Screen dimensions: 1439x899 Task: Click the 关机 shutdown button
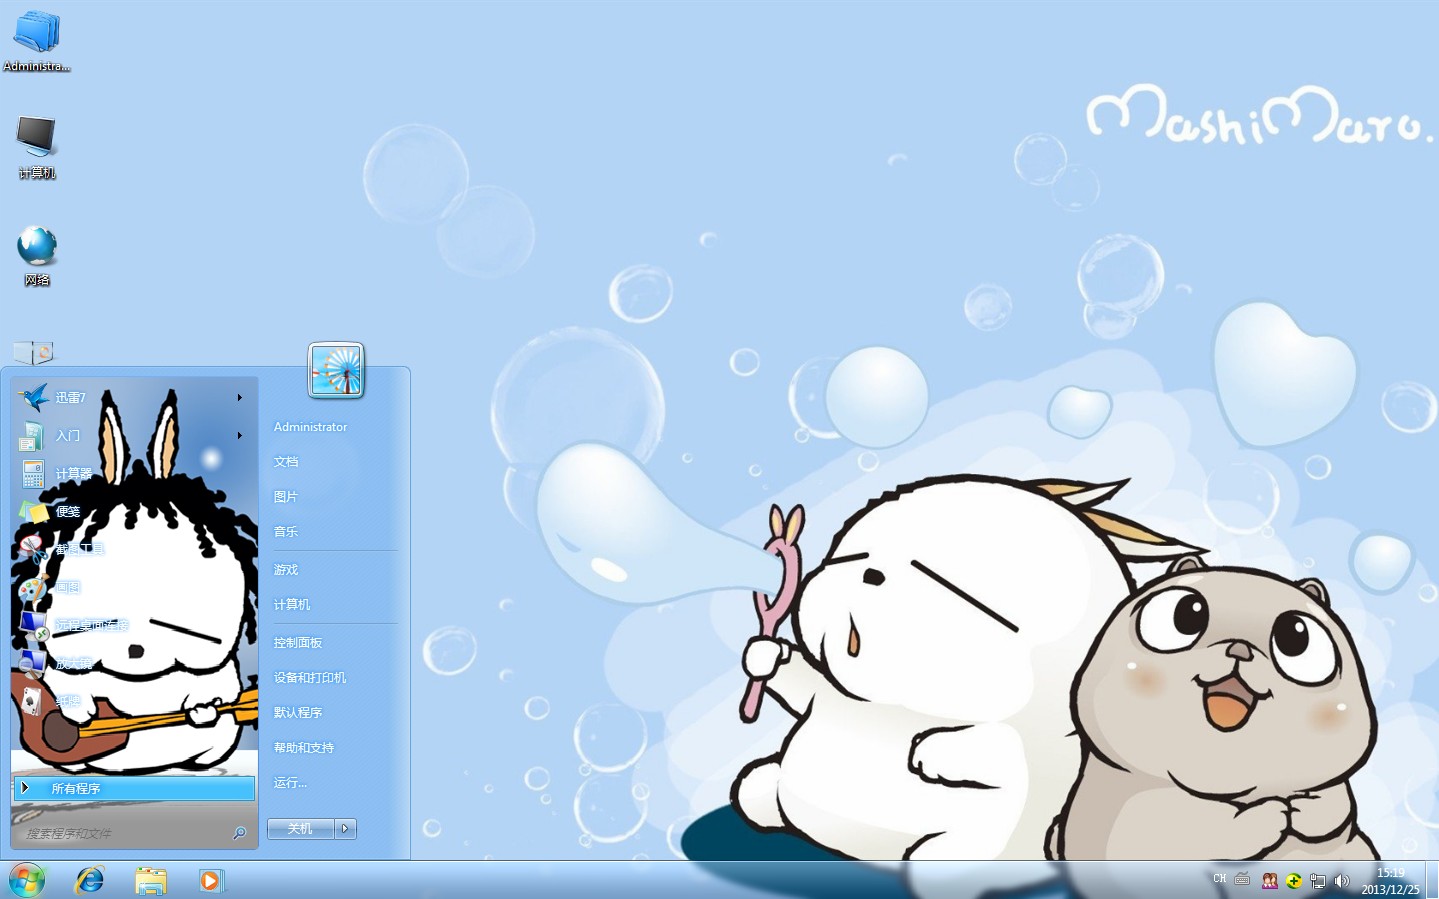pos(301,828)
